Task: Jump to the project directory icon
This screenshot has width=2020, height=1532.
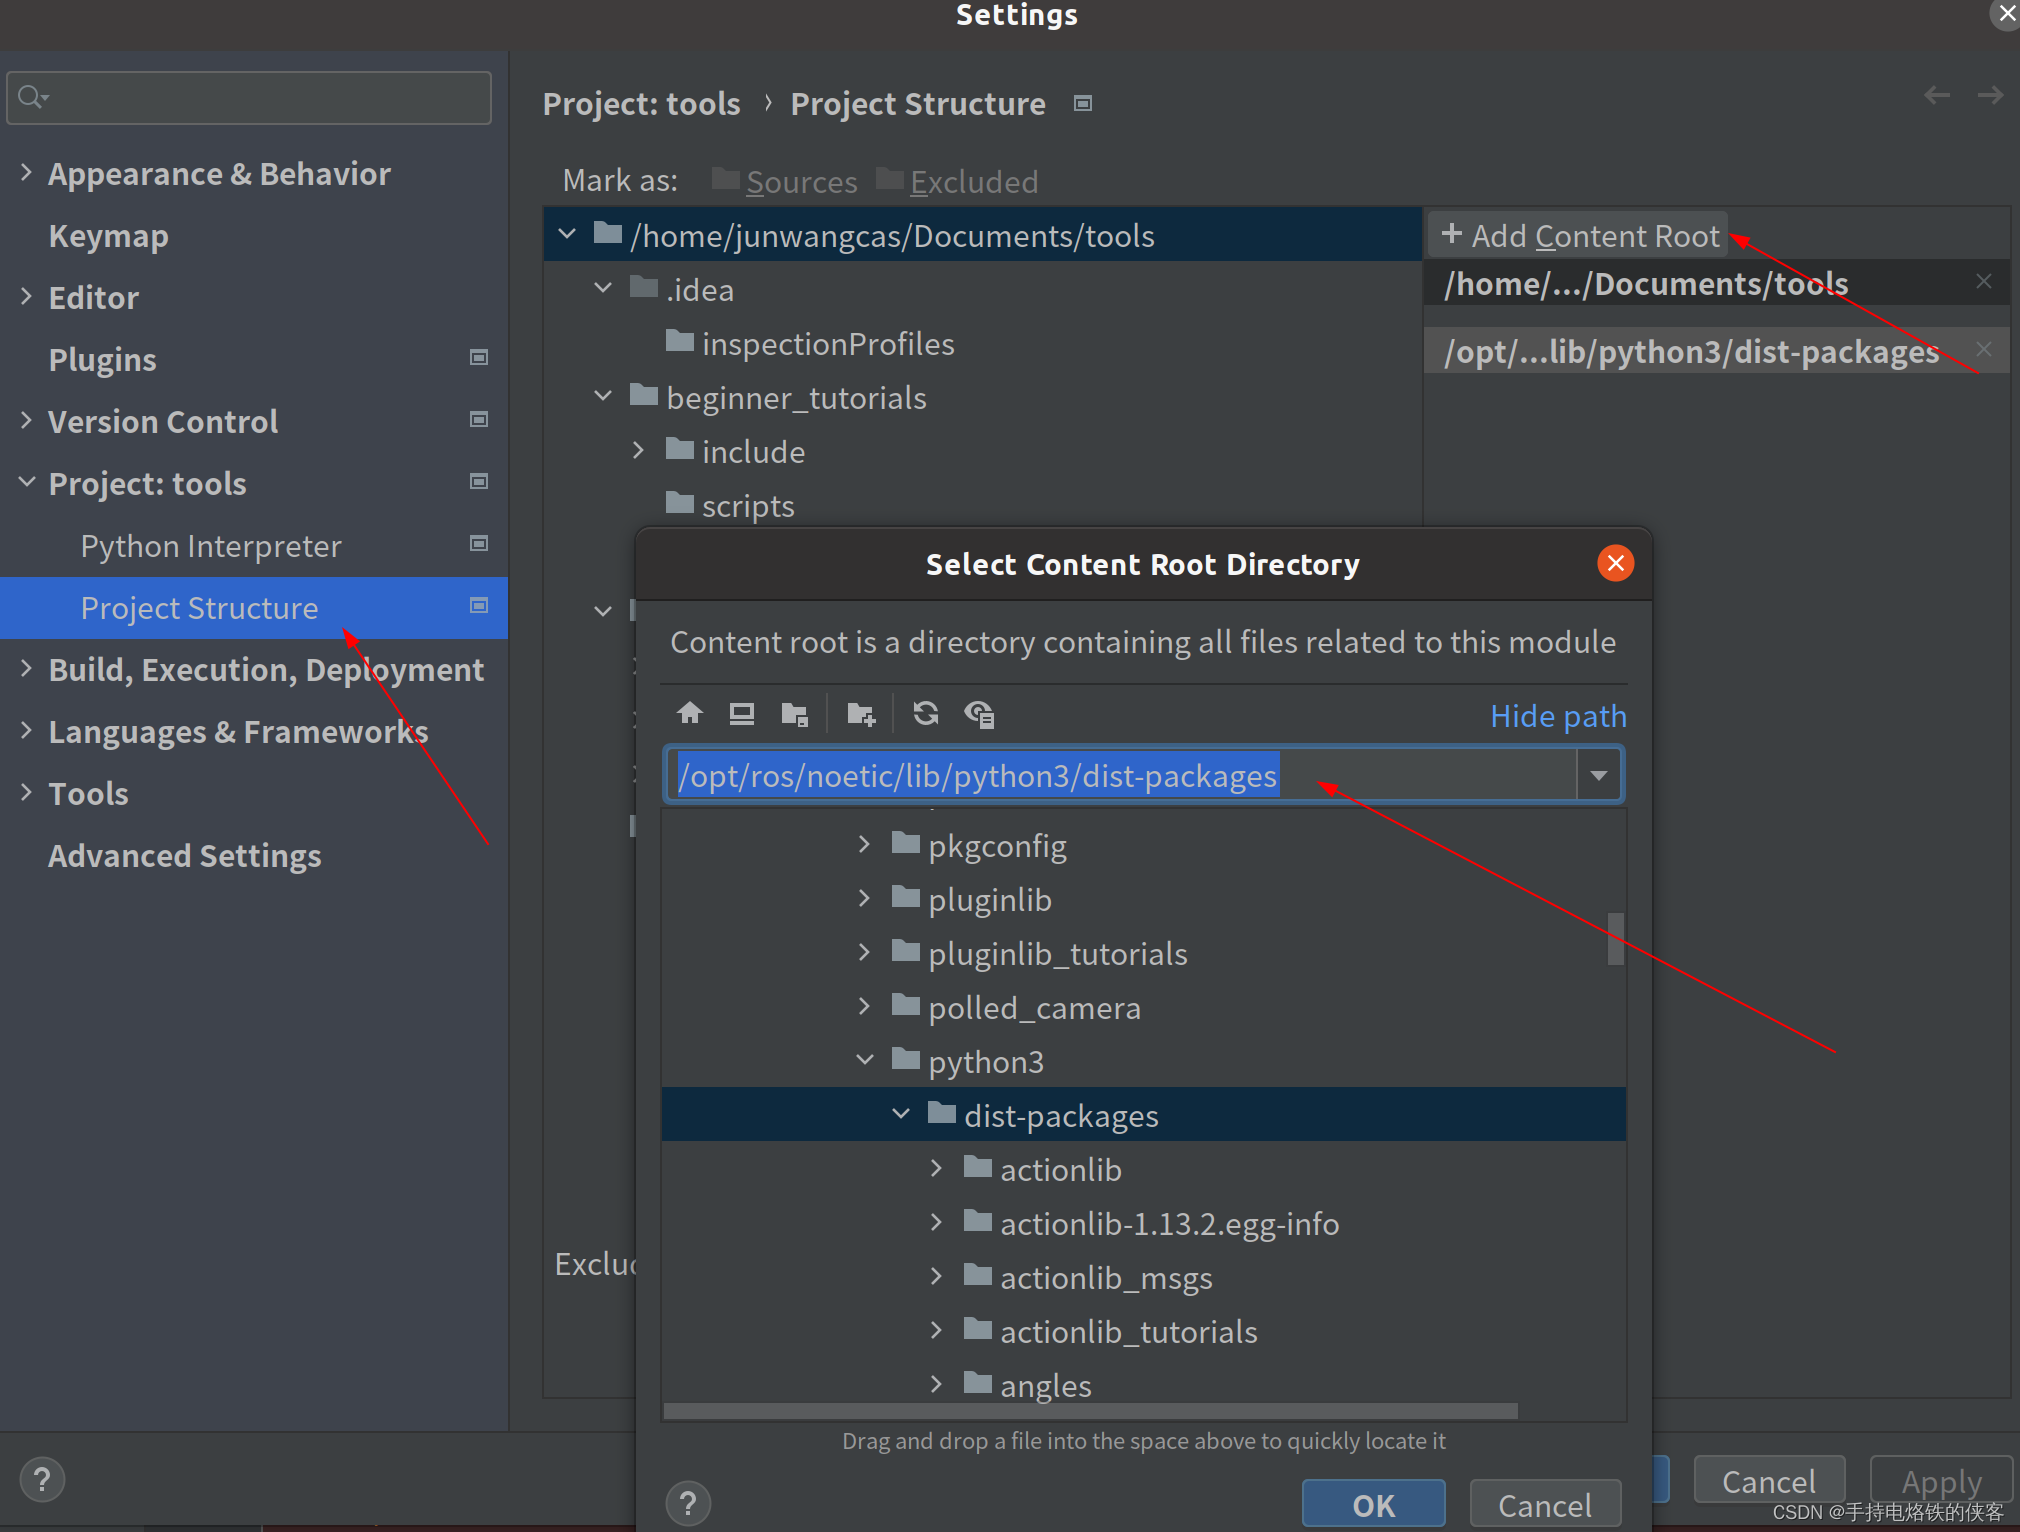Action: coord(795,714)
